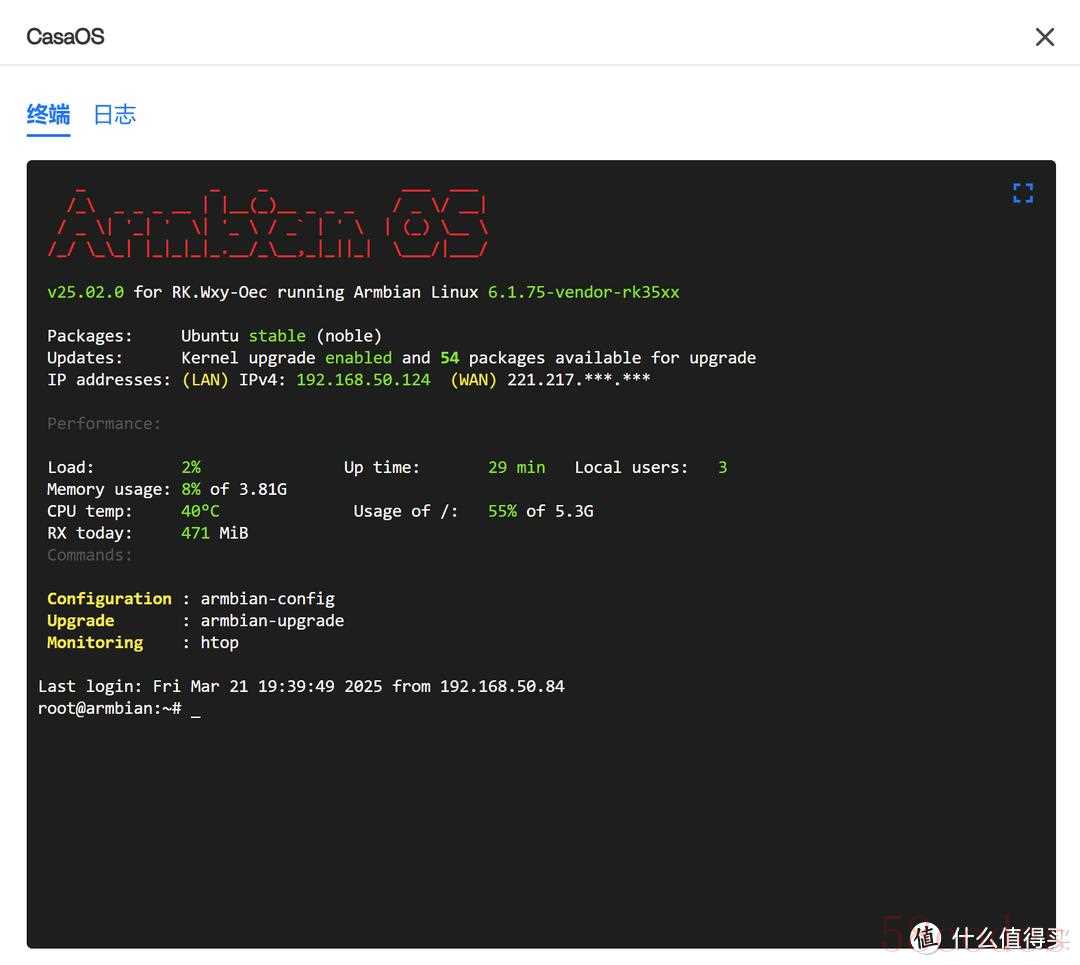Click the CasaOS dialog title
Viewport: 1080px width, 965px height.
pos(65,37)
